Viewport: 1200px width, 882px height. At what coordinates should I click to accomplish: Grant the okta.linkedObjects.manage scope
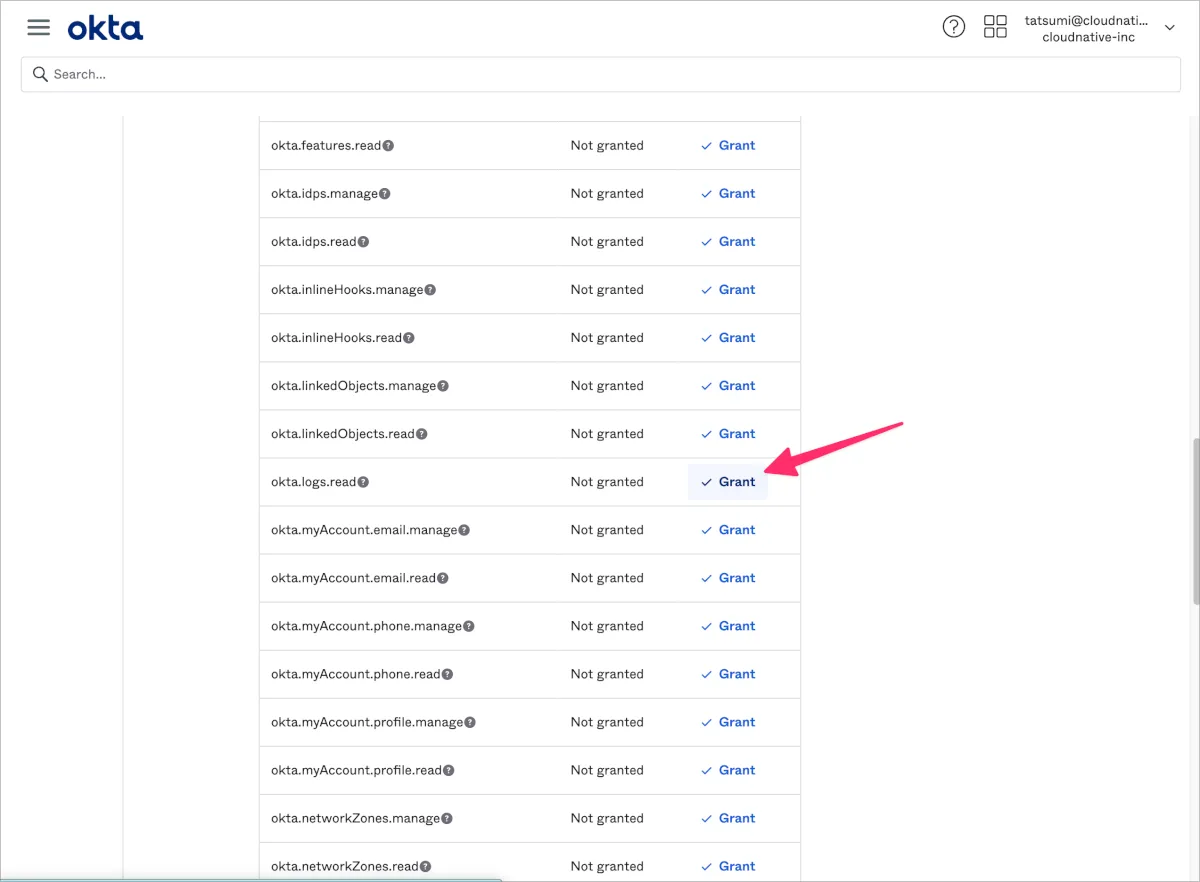click(x=728, y=385)
